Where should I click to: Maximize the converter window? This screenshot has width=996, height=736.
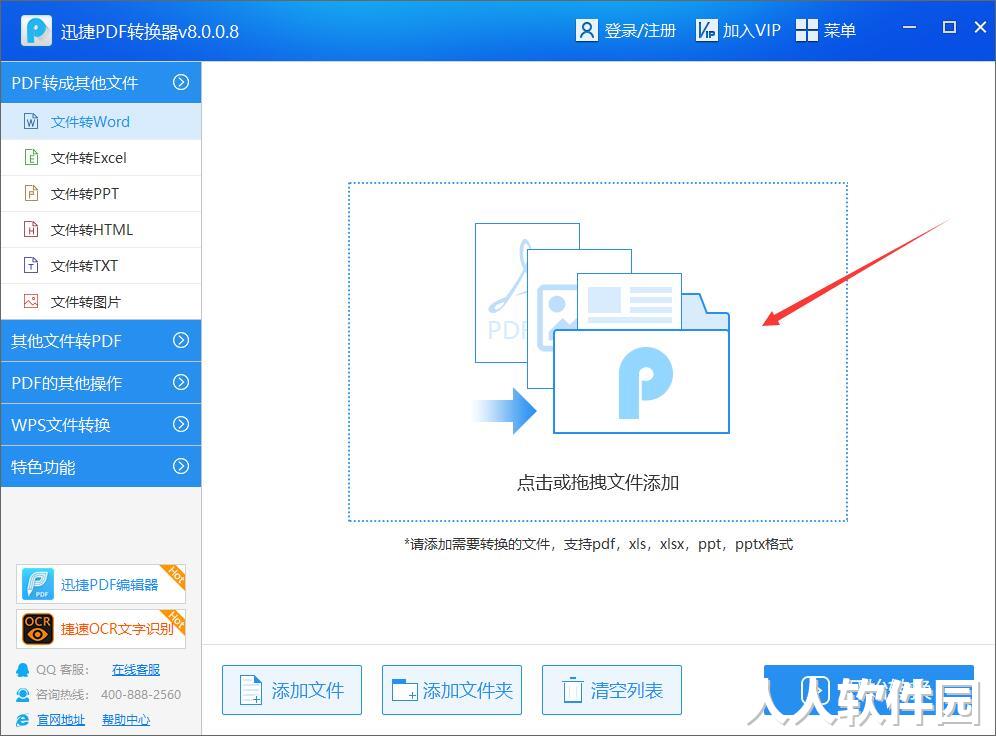[949, 27]
